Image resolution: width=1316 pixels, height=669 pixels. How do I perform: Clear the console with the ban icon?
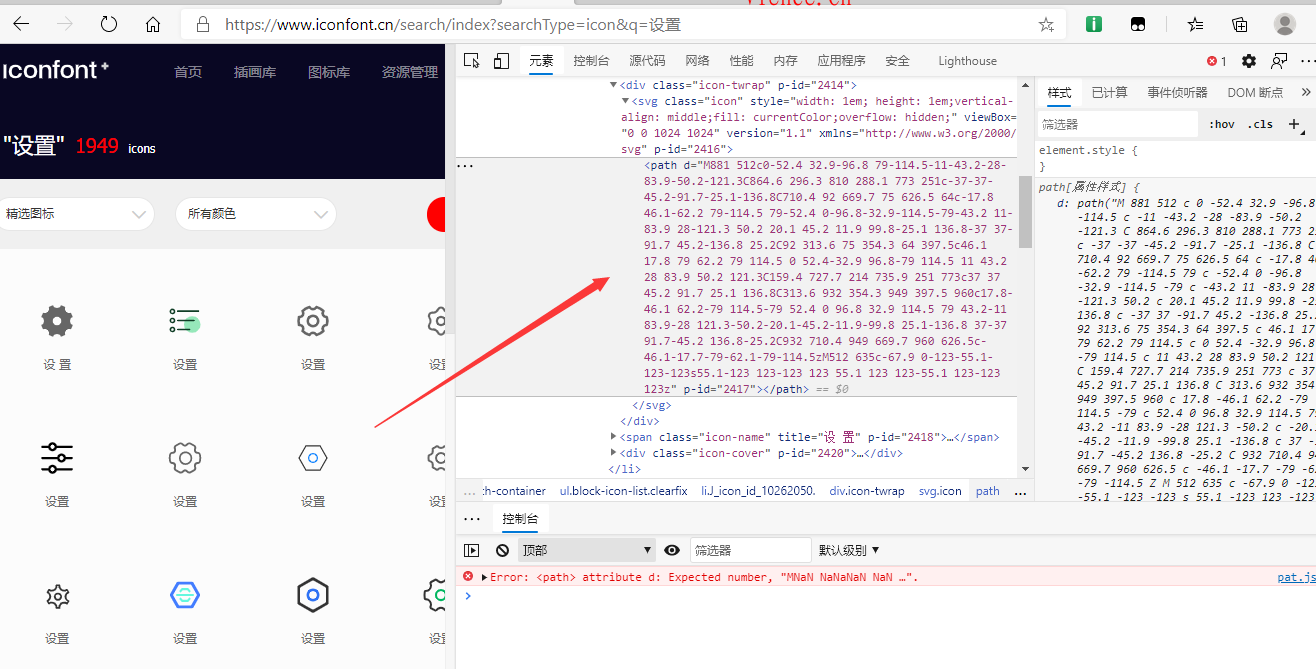[x=502, y=550]
